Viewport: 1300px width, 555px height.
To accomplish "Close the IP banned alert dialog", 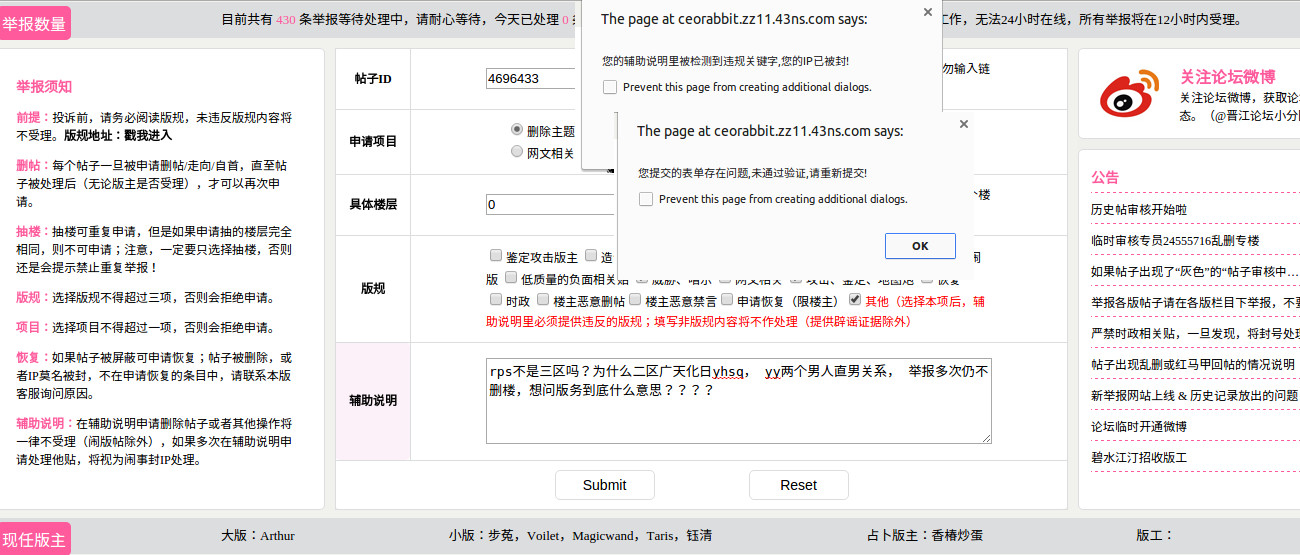I will [x=927, y=12].
